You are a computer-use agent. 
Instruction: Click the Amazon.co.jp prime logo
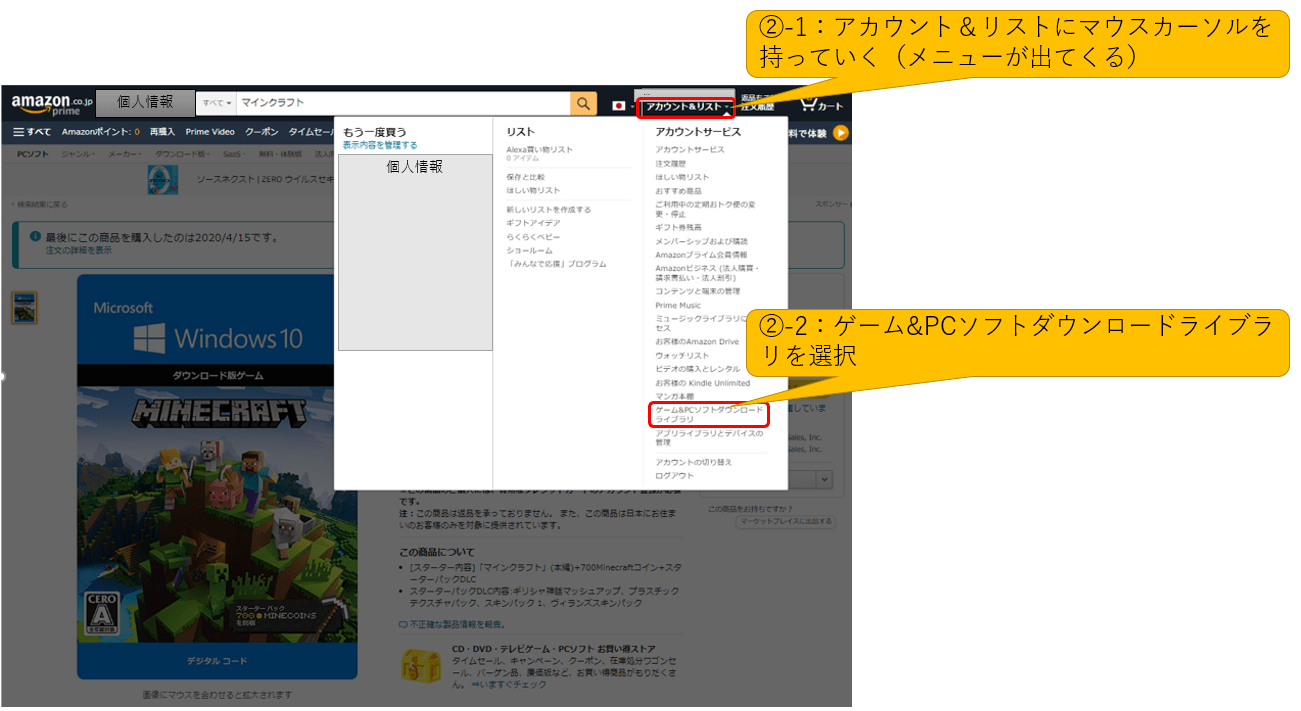[52, 103]
